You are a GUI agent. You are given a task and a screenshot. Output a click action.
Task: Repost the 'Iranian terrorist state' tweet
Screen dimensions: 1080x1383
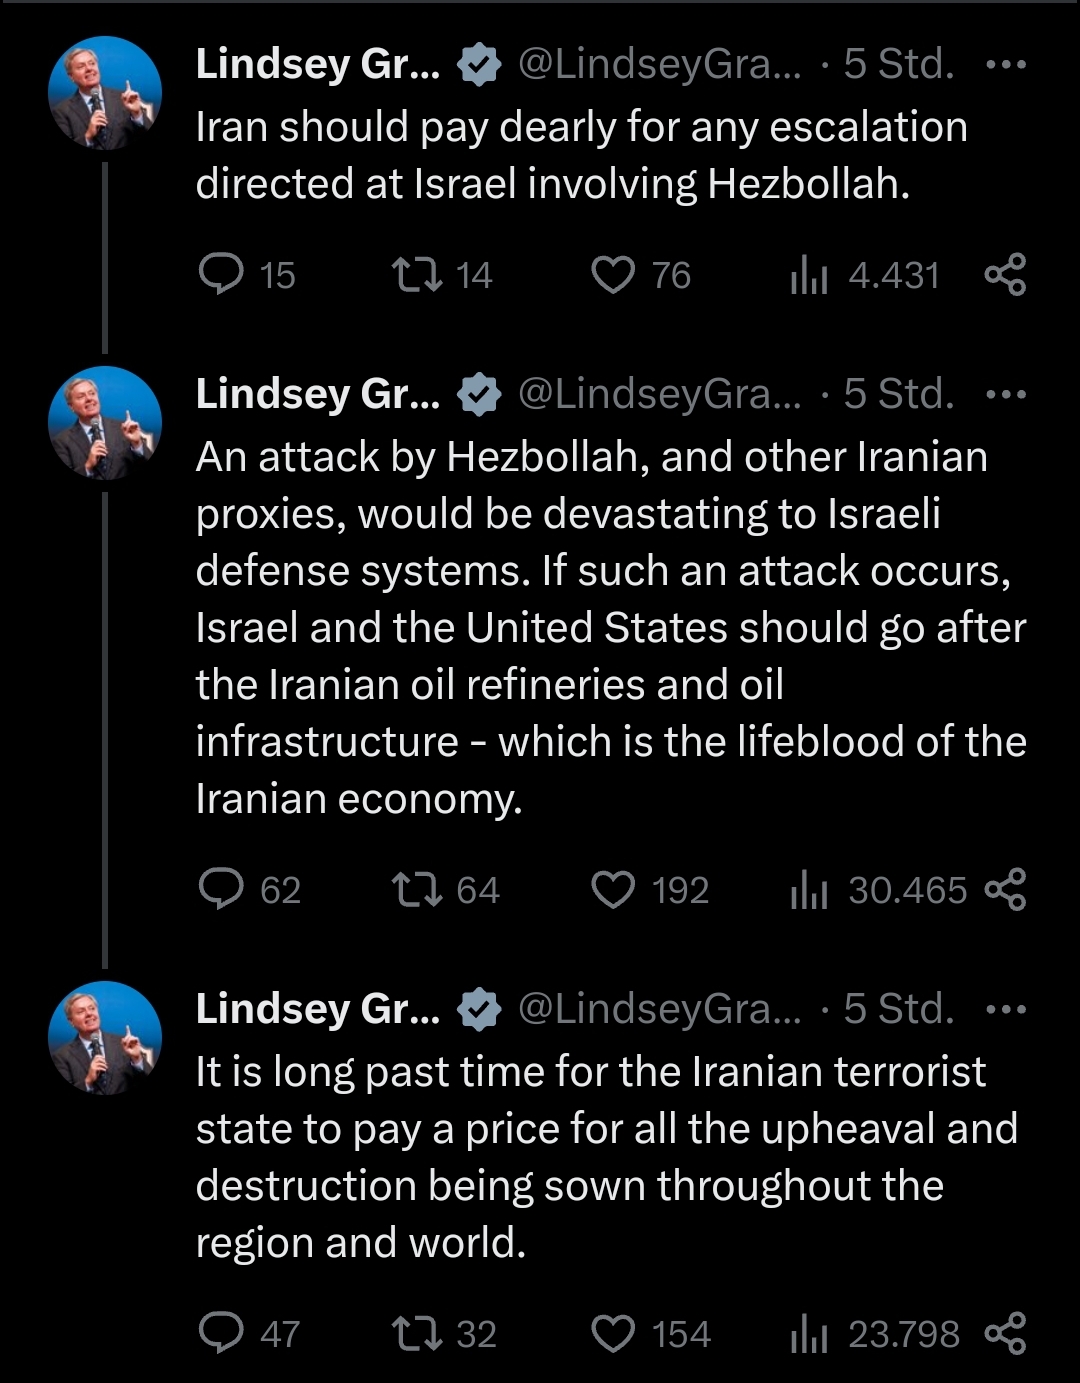417,1333
